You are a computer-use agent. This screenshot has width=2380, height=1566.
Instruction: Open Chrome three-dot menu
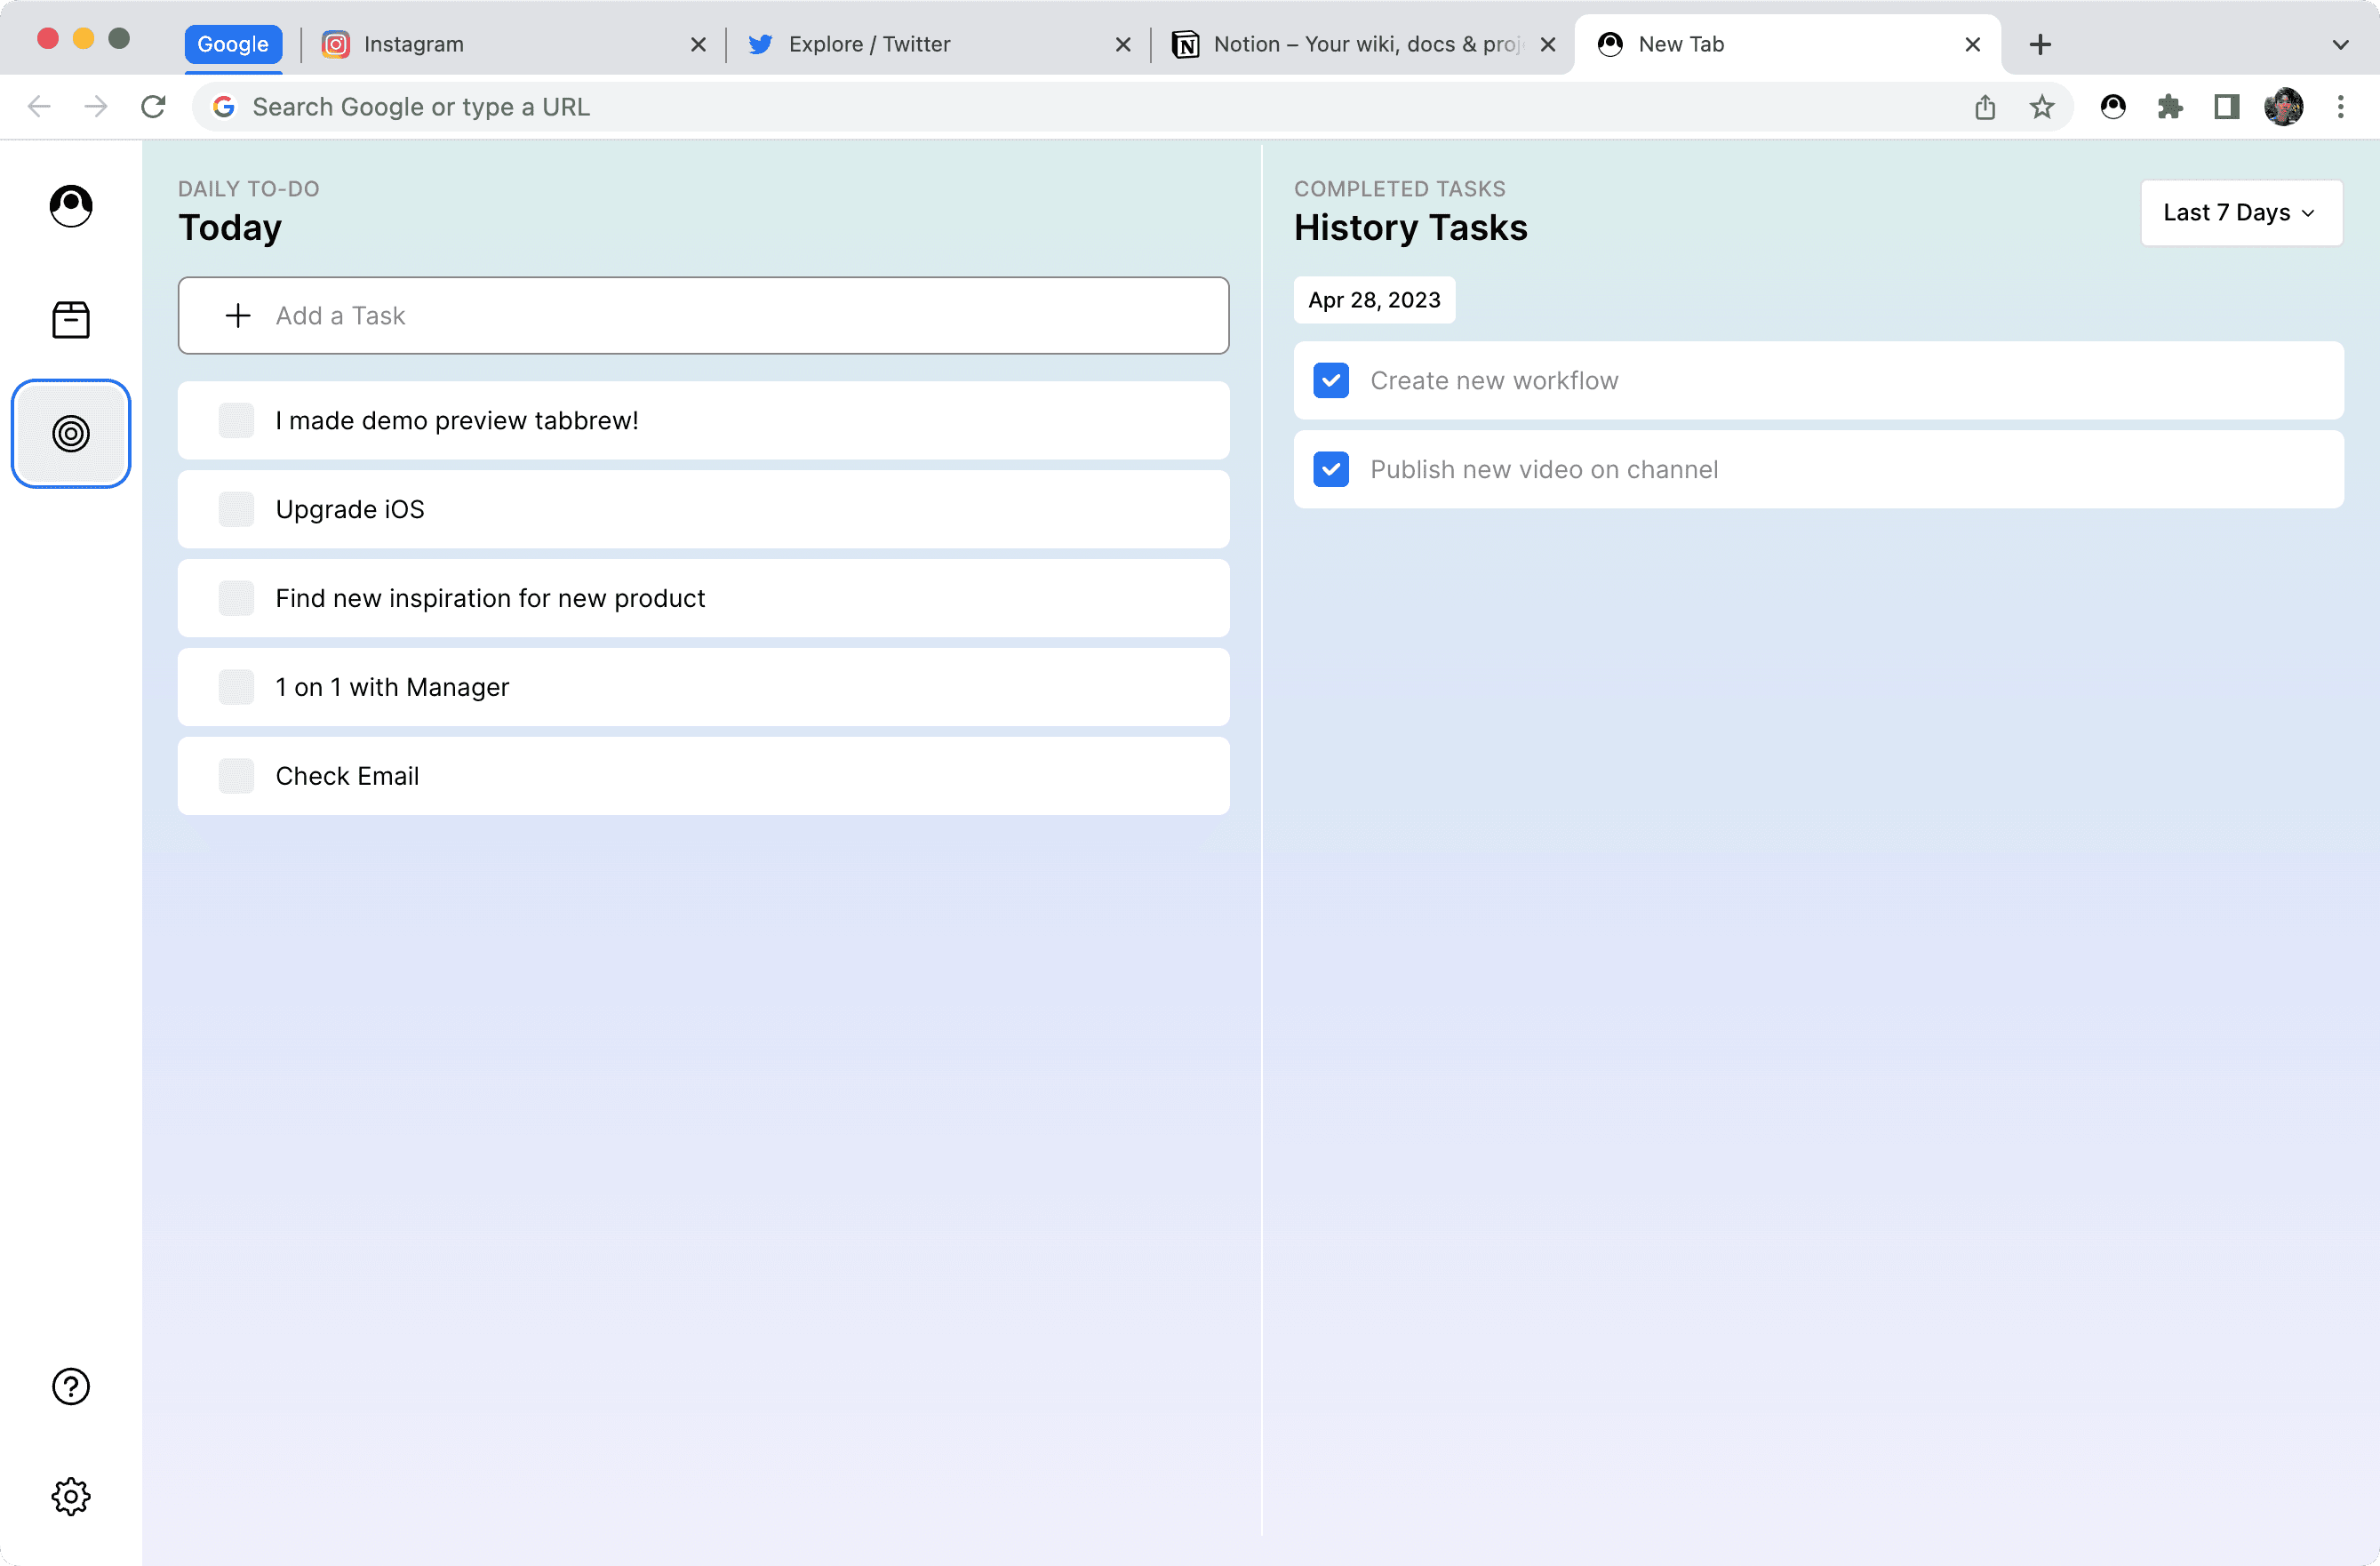point(2341,107)
